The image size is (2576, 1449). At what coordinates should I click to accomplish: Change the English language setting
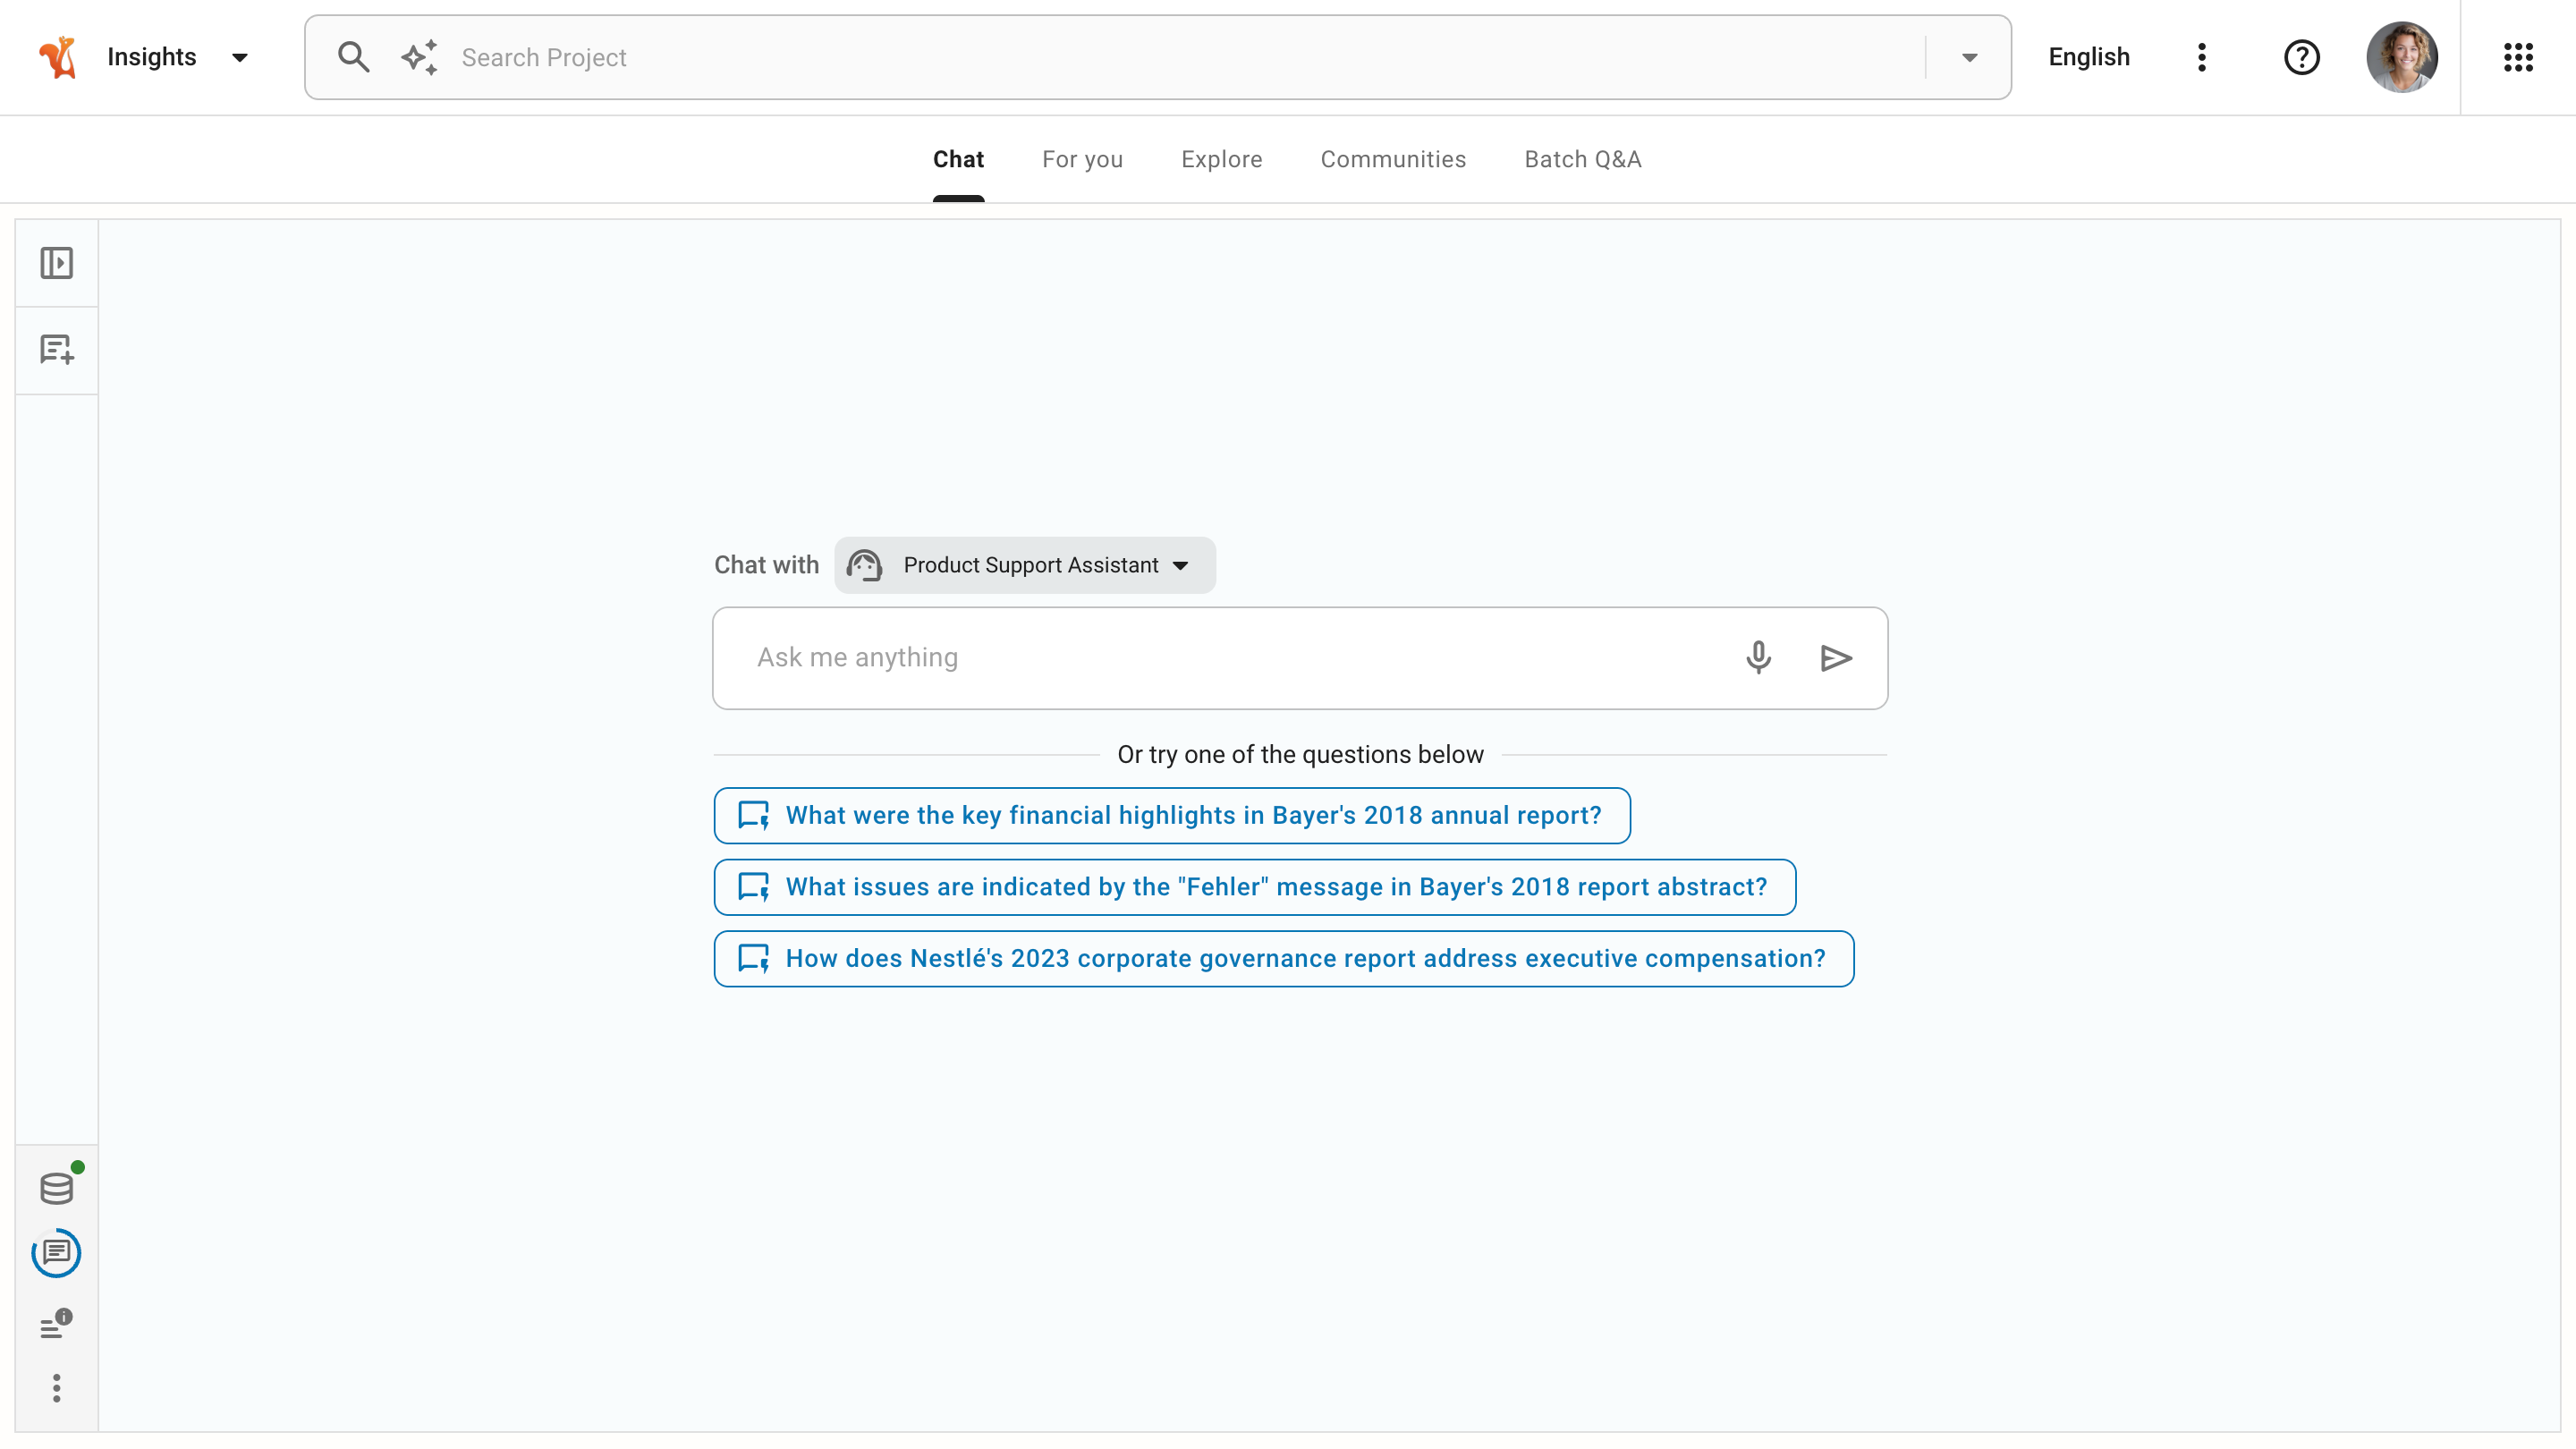pos(2088,57)
